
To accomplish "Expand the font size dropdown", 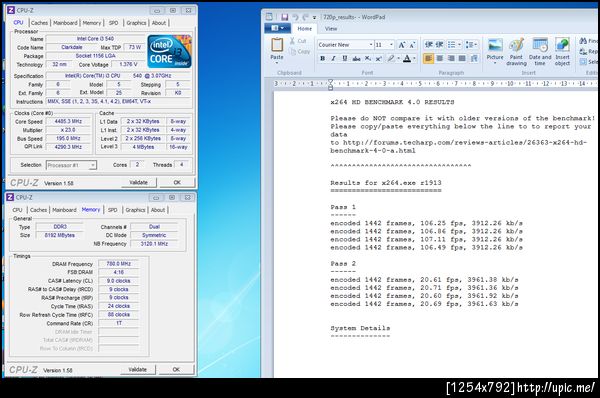I will (391, 45).
